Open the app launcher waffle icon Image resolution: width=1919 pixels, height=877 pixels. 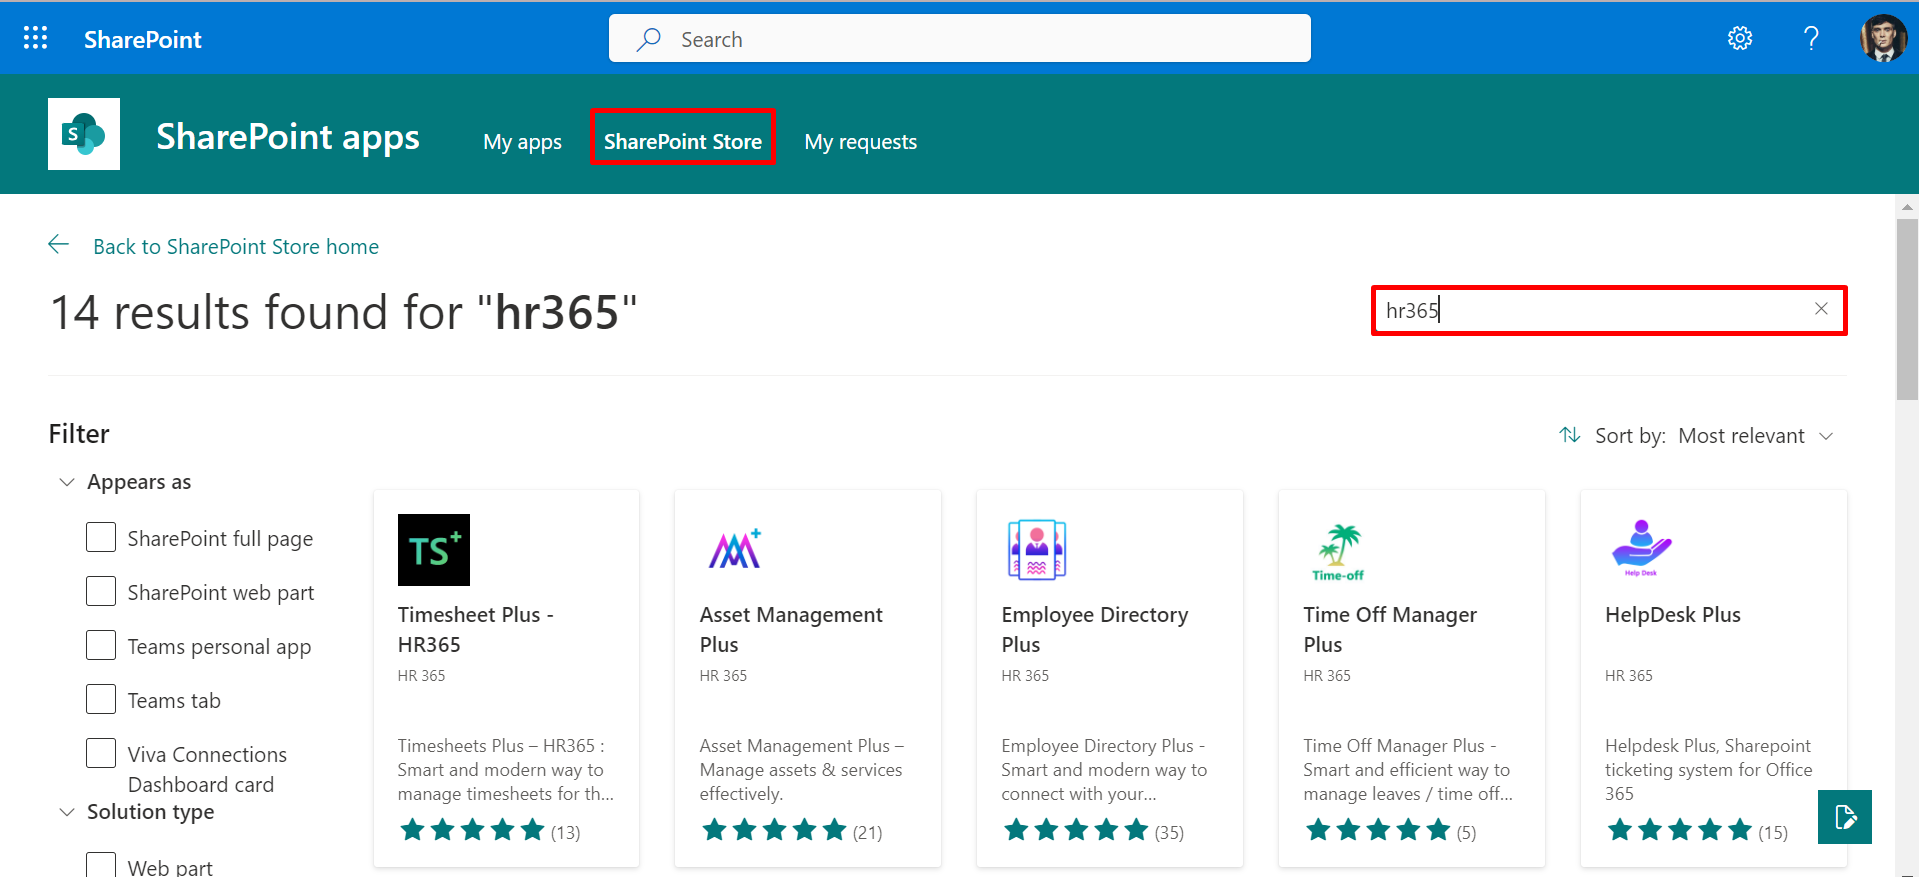(x=35, y=38)
